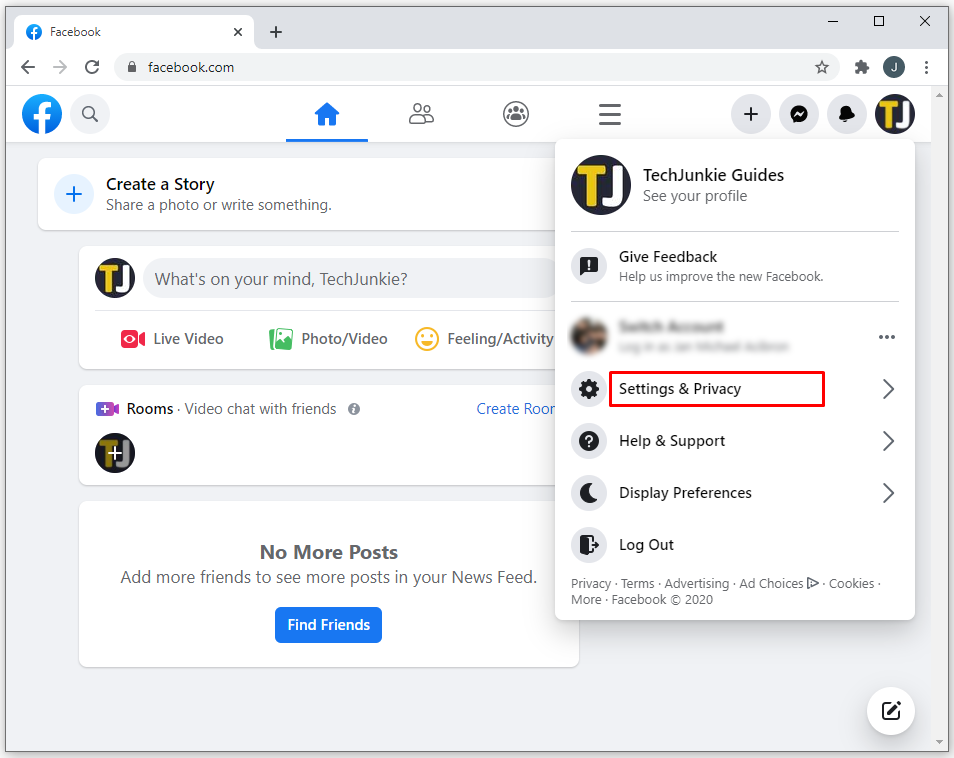The height and width of the screenshot is (758, 954).
Task: Select Log Out from account menu
Action: coord(646,545)
